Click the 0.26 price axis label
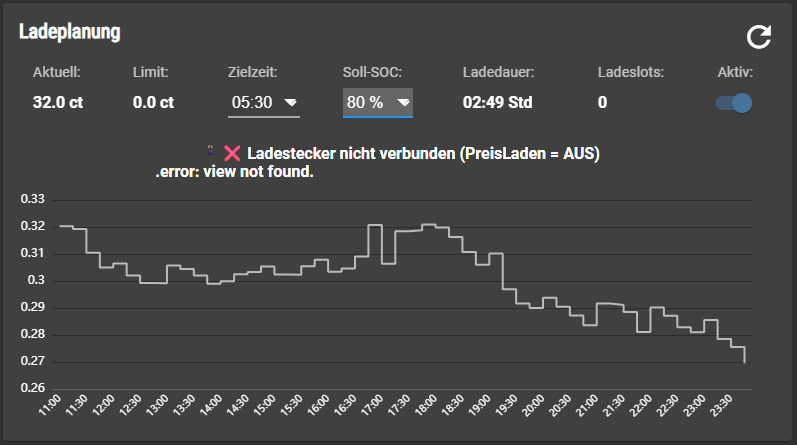This screenshot has width=797, height=445. (x=33, y=388)
